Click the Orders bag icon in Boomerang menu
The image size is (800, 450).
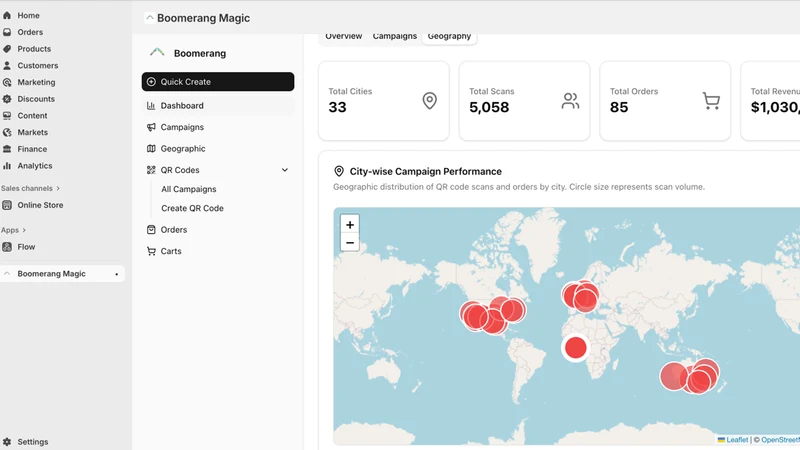151,230
